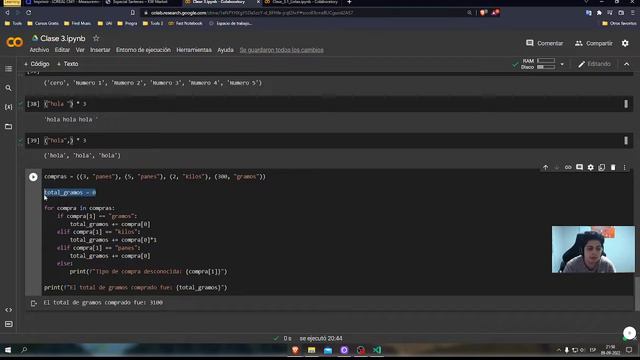Reload the browser page
Screen dimensions: 640x360
[29, 13]
